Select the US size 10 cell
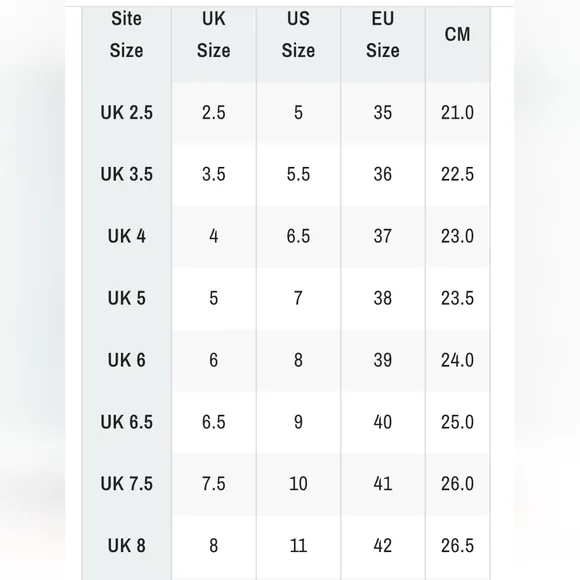The height and width of the screenshot is (580, 580). pos(298,484)
